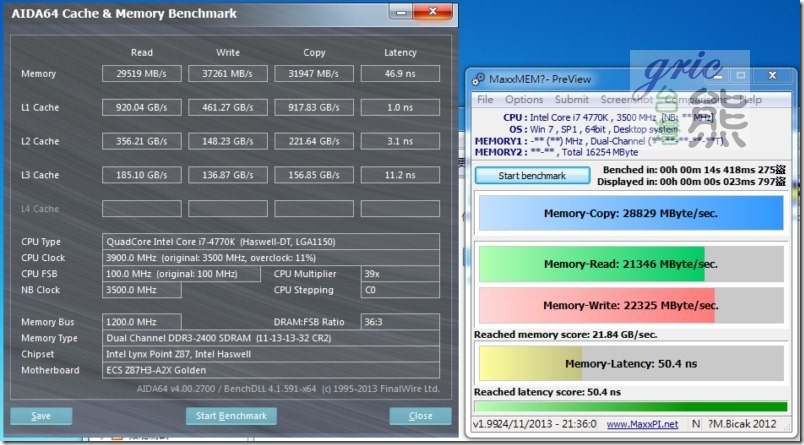Click the Chipset Intel Lynx Point field
The width and height of the screenshot is (804, 445).
[271, 354]
